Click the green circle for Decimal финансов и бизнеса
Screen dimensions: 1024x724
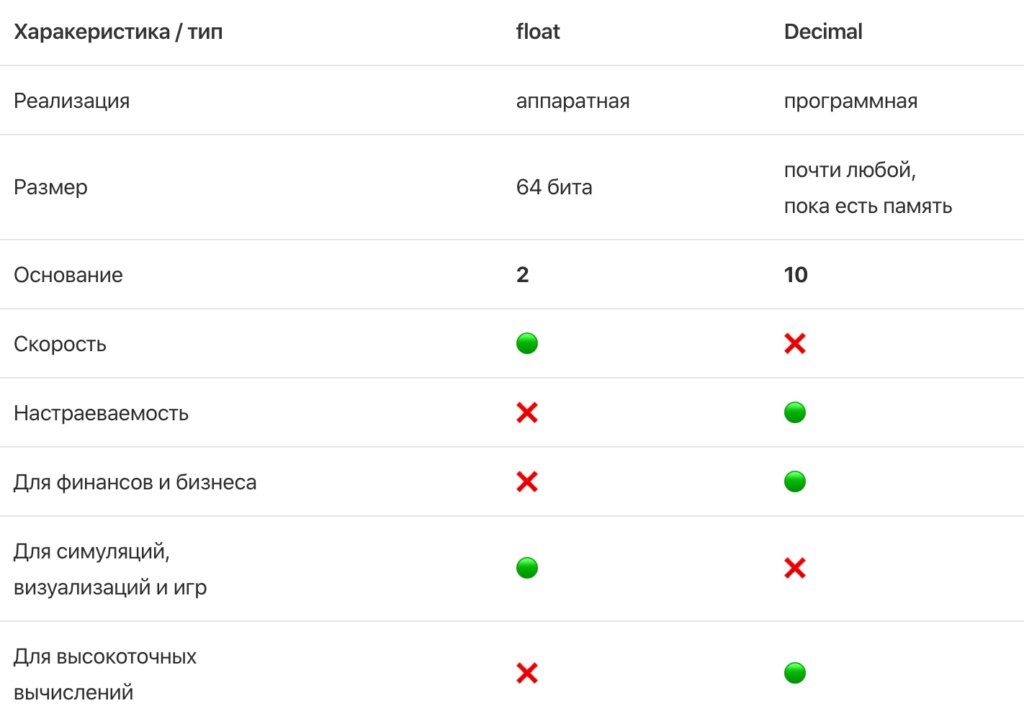[795, 482]
